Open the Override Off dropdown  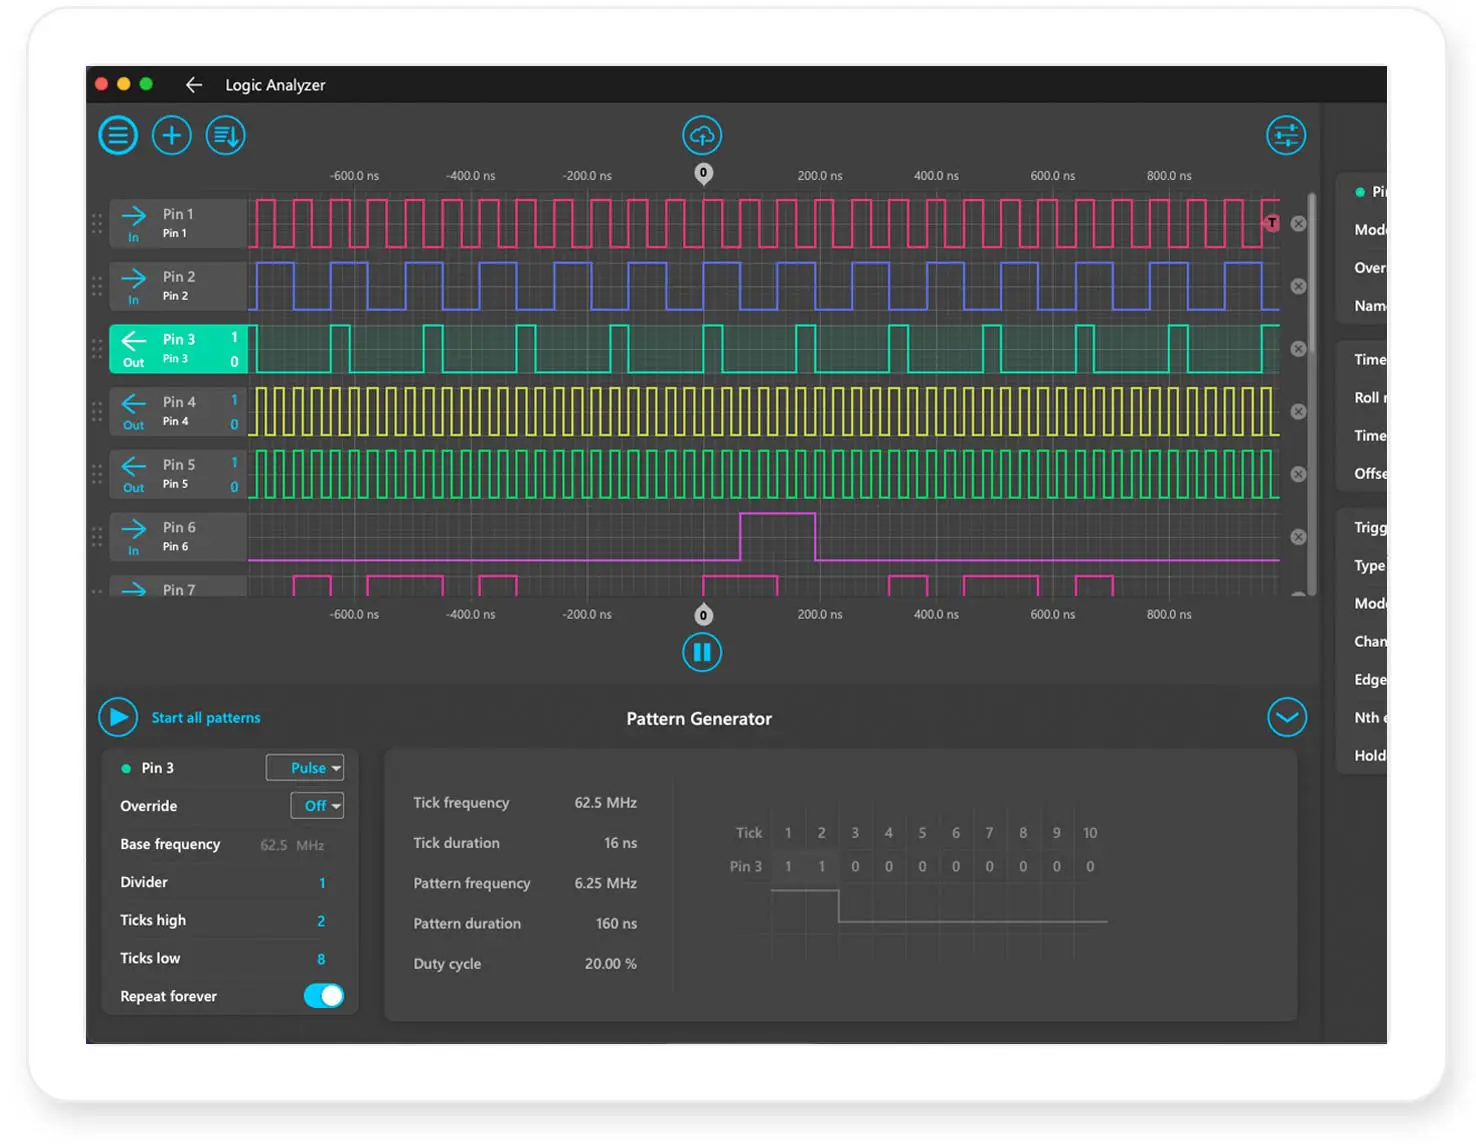pyautogui.click(x=317, y=806)
